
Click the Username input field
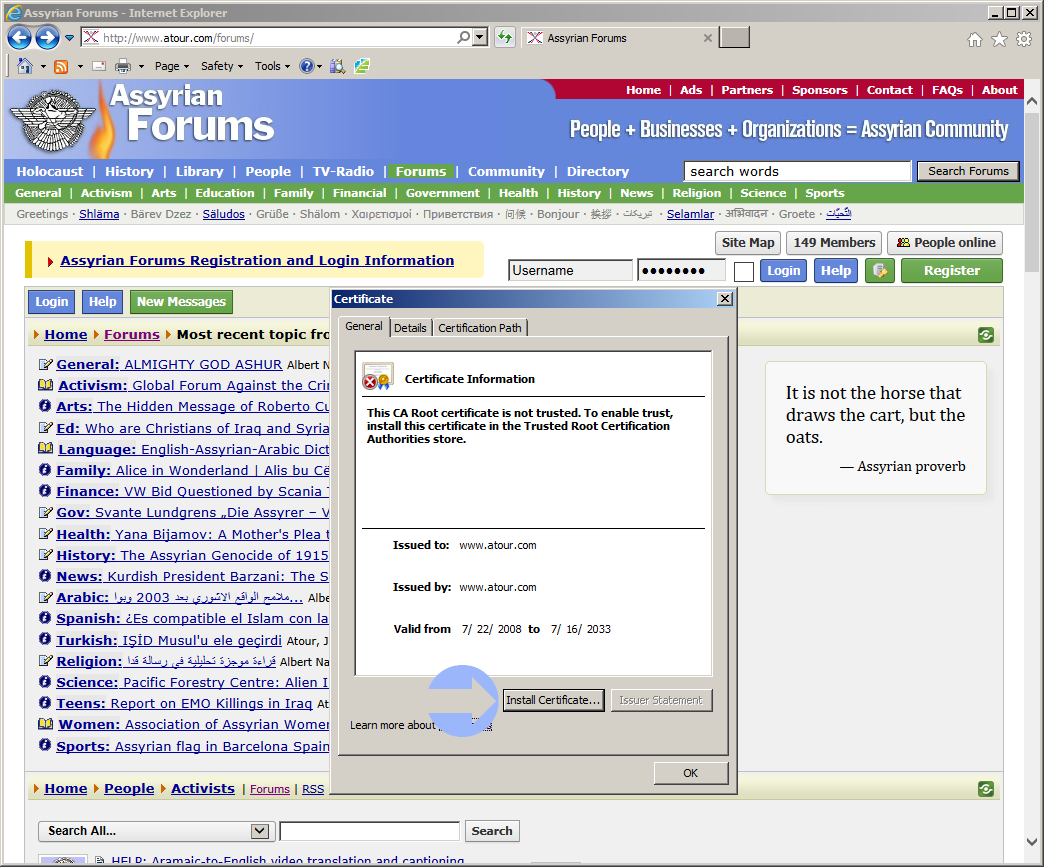tap(570, 270)
